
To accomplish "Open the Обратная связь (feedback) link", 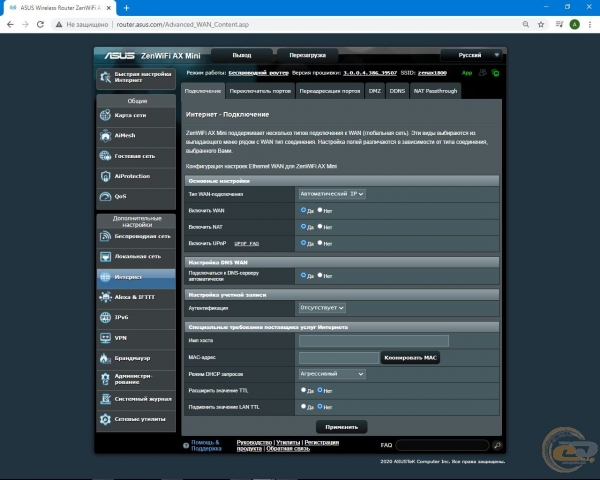I will (288, 449).
